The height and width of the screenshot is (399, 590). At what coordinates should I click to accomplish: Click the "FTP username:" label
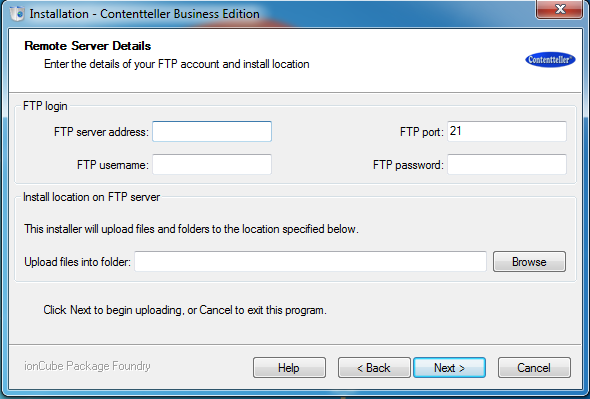tap(113, 165)
